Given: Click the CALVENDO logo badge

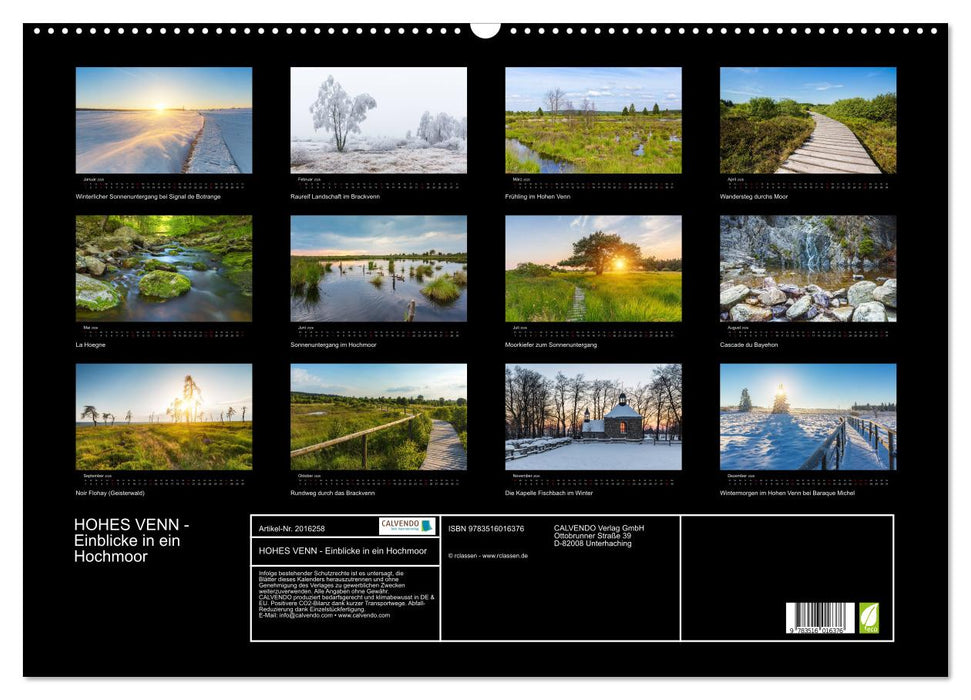Looking at the screenshot, I should (x=407, y=526).
